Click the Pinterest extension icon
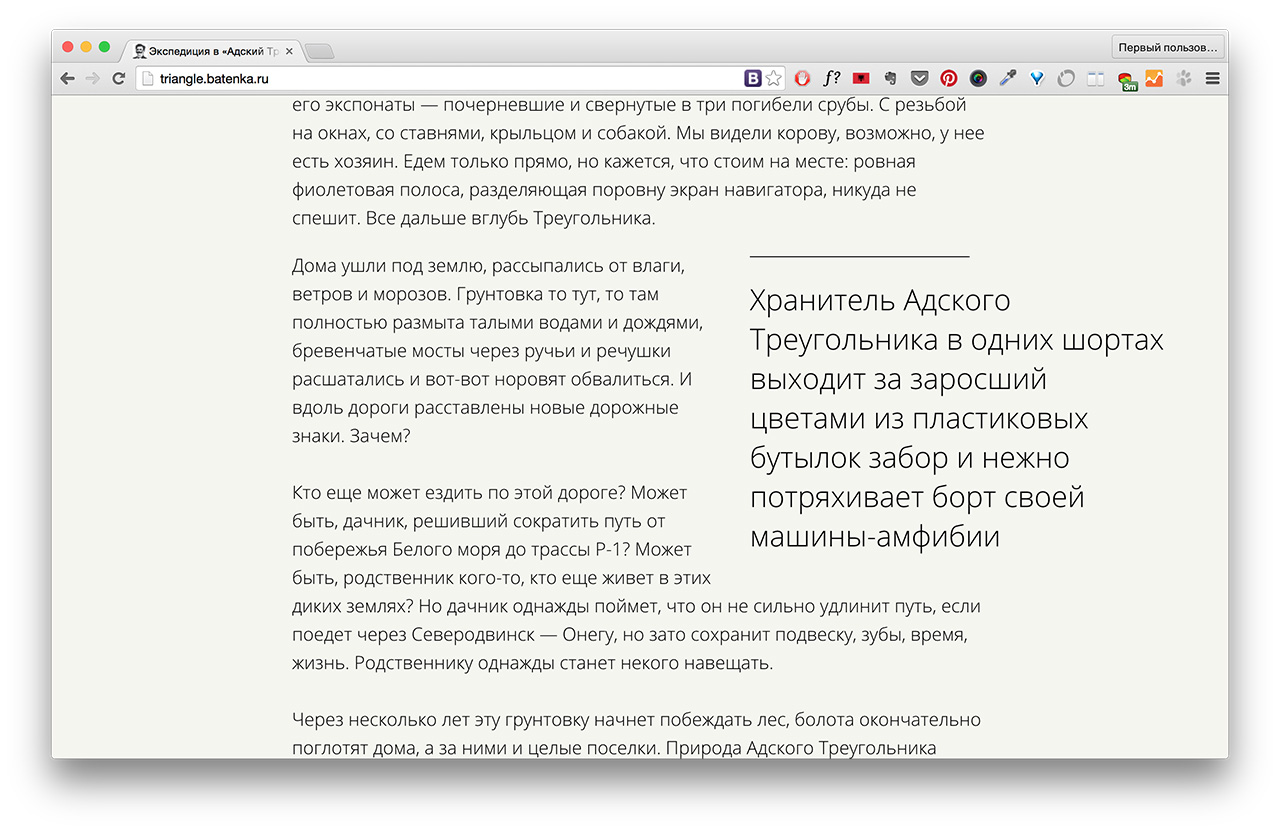 pyautogui.click(x=948, y=78)
